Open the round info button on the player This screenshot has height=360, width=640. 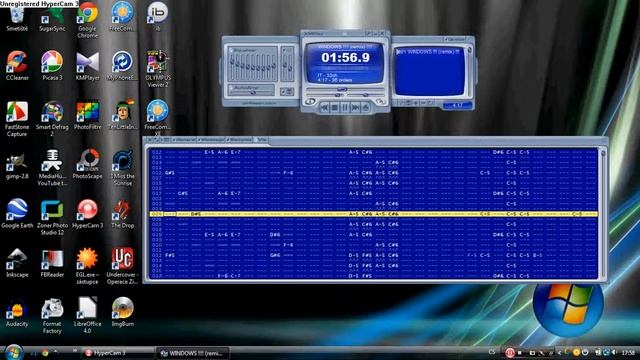[310, 101]
